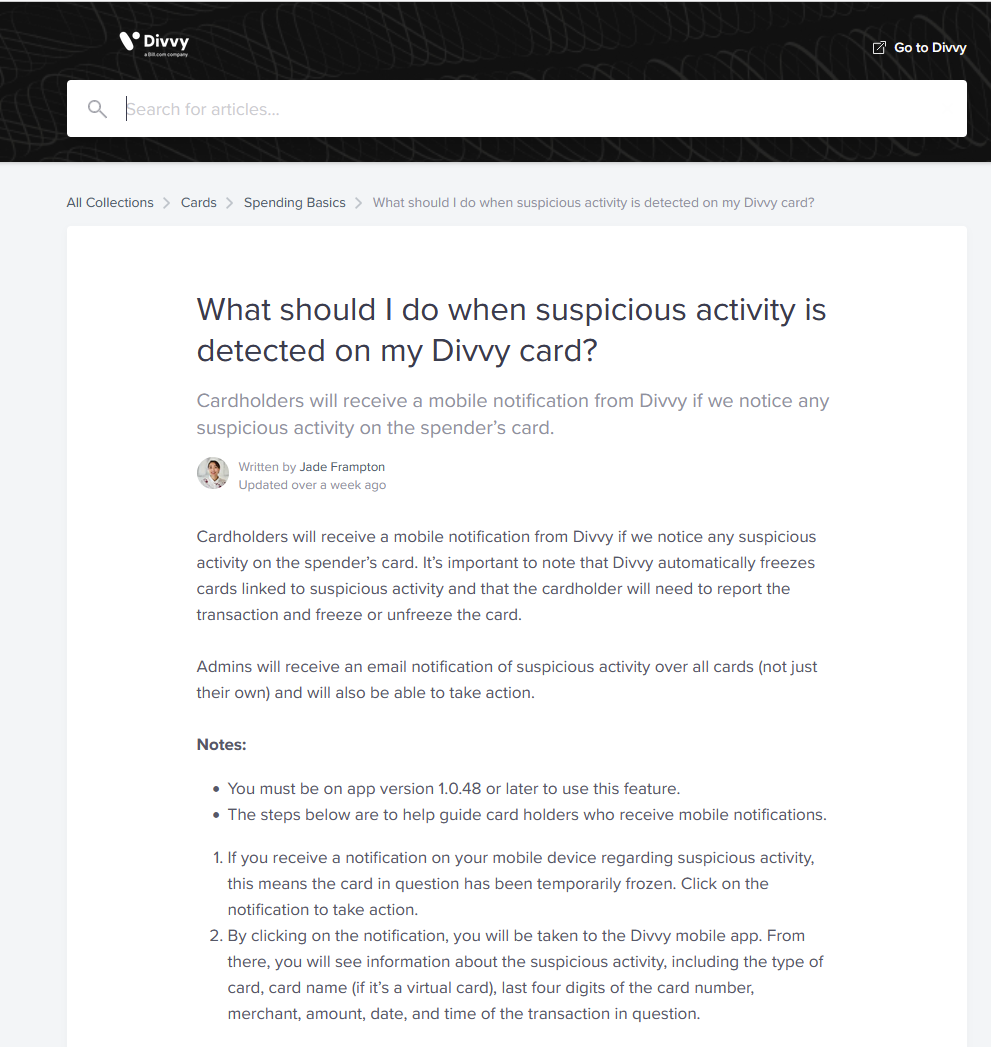Image resolution: width=991 pixels, height=1047 pixels.
Task: Go to All Collections breadcrumb
Action: tap(110, 203)
